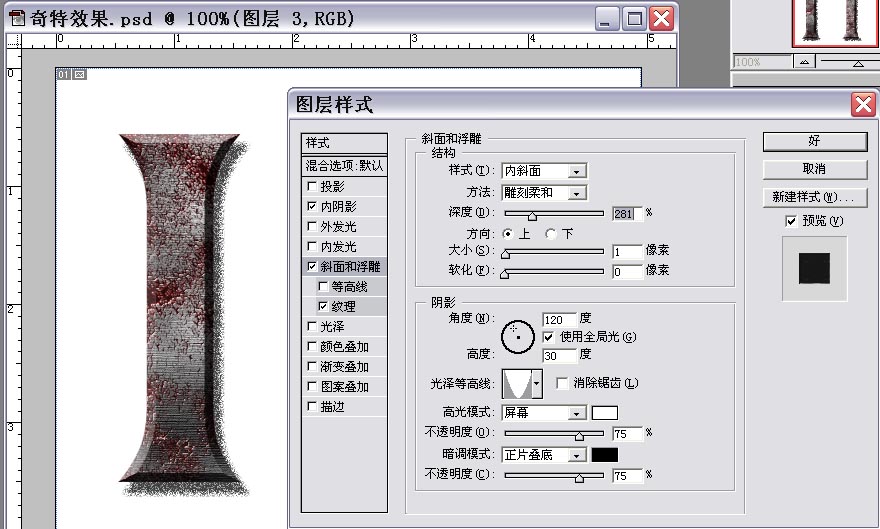Click the shadow opacity slider handle
The image size is (880, 529).
coord(579,478)
